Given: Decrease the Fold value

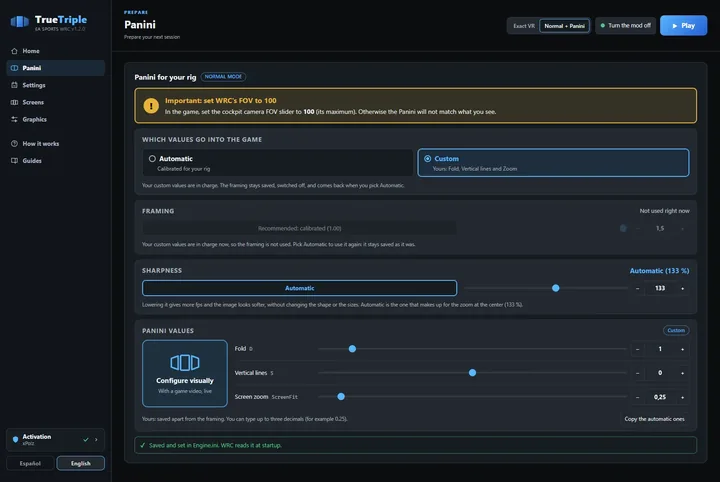Looking at the screenshot, I should [637, 349].
